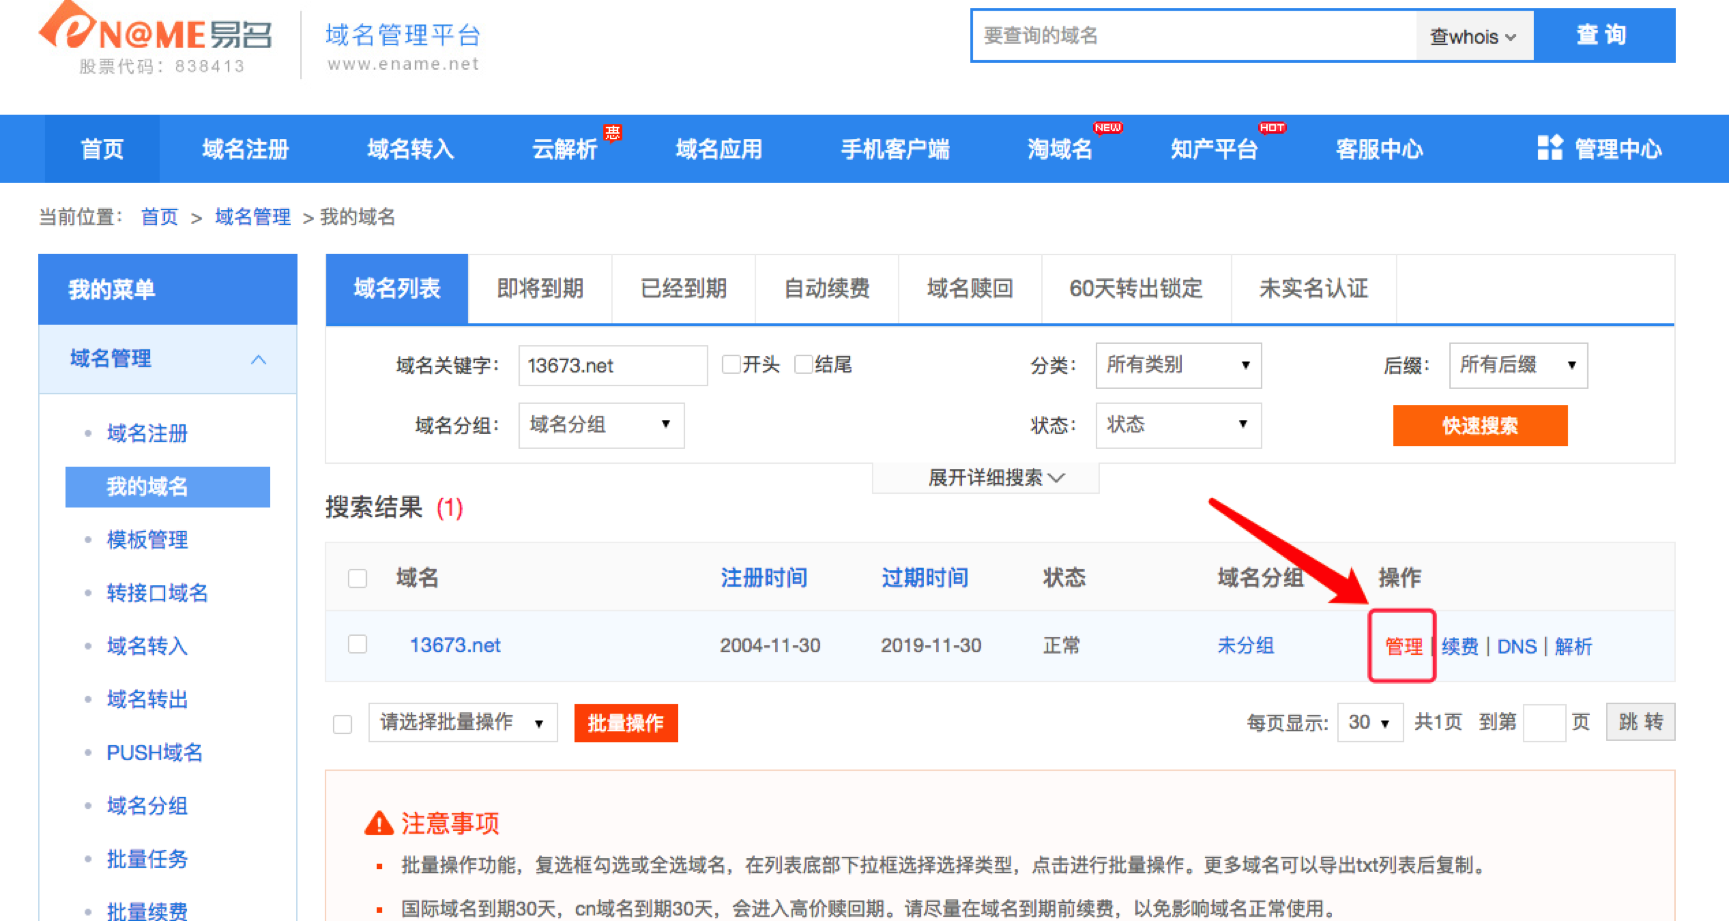Collapse the 域名管理 sidebar section
The height and width of the screenshot is (921, 1729).
tap(259, 358)
